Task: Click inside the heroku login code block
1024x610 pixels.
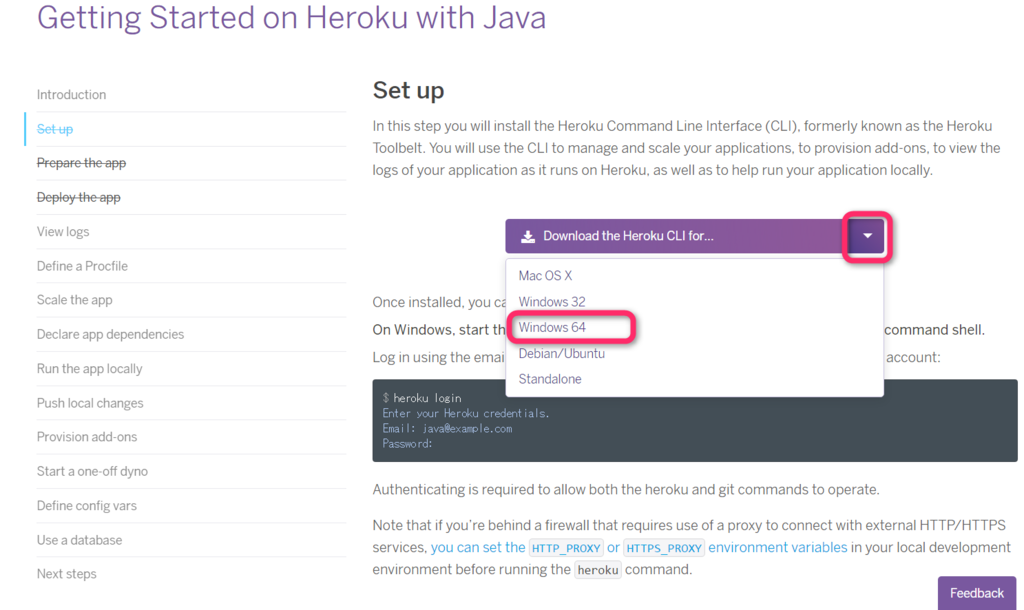Action: pos(694,420)
